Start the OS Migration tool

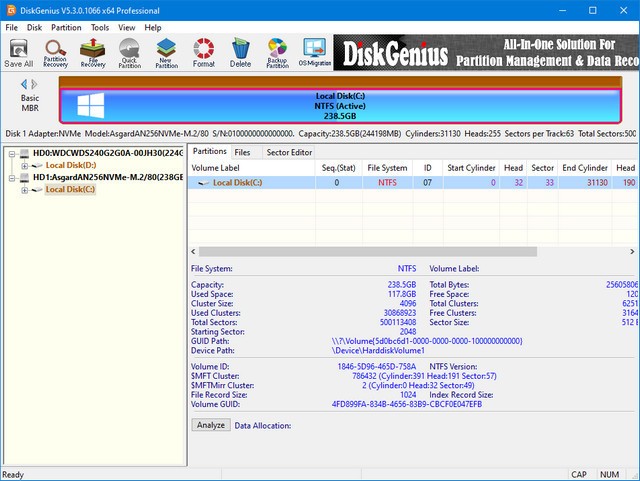[314, 51]
